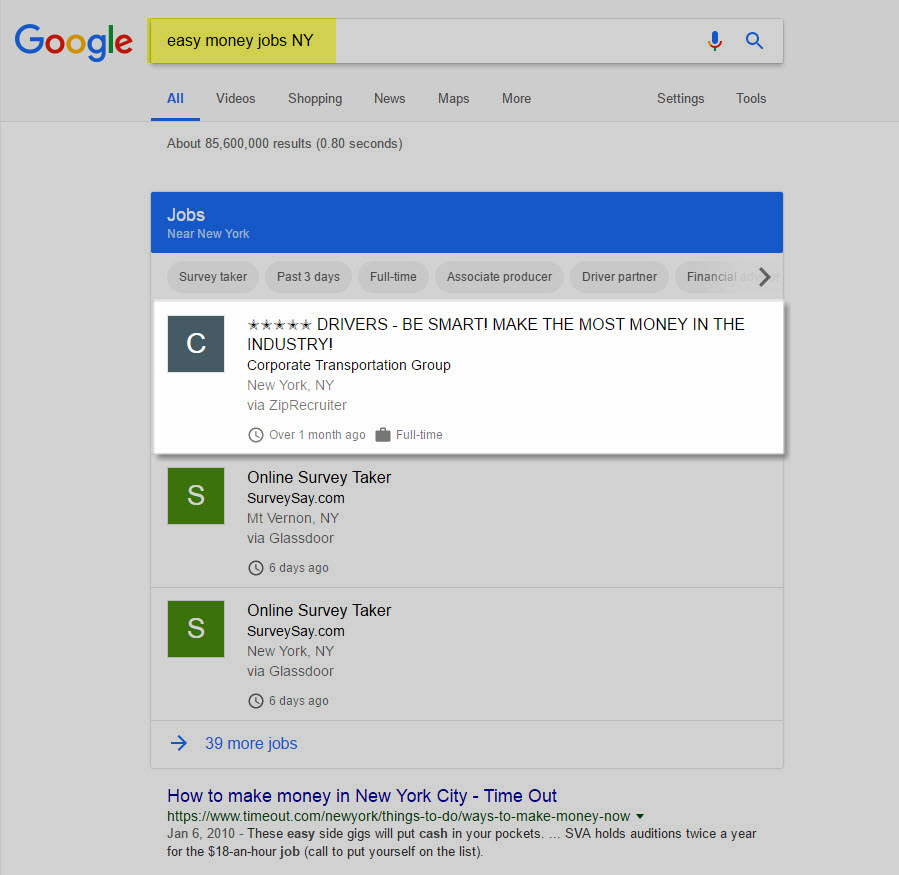
Task: Open the Tools option
Action: 751,99
